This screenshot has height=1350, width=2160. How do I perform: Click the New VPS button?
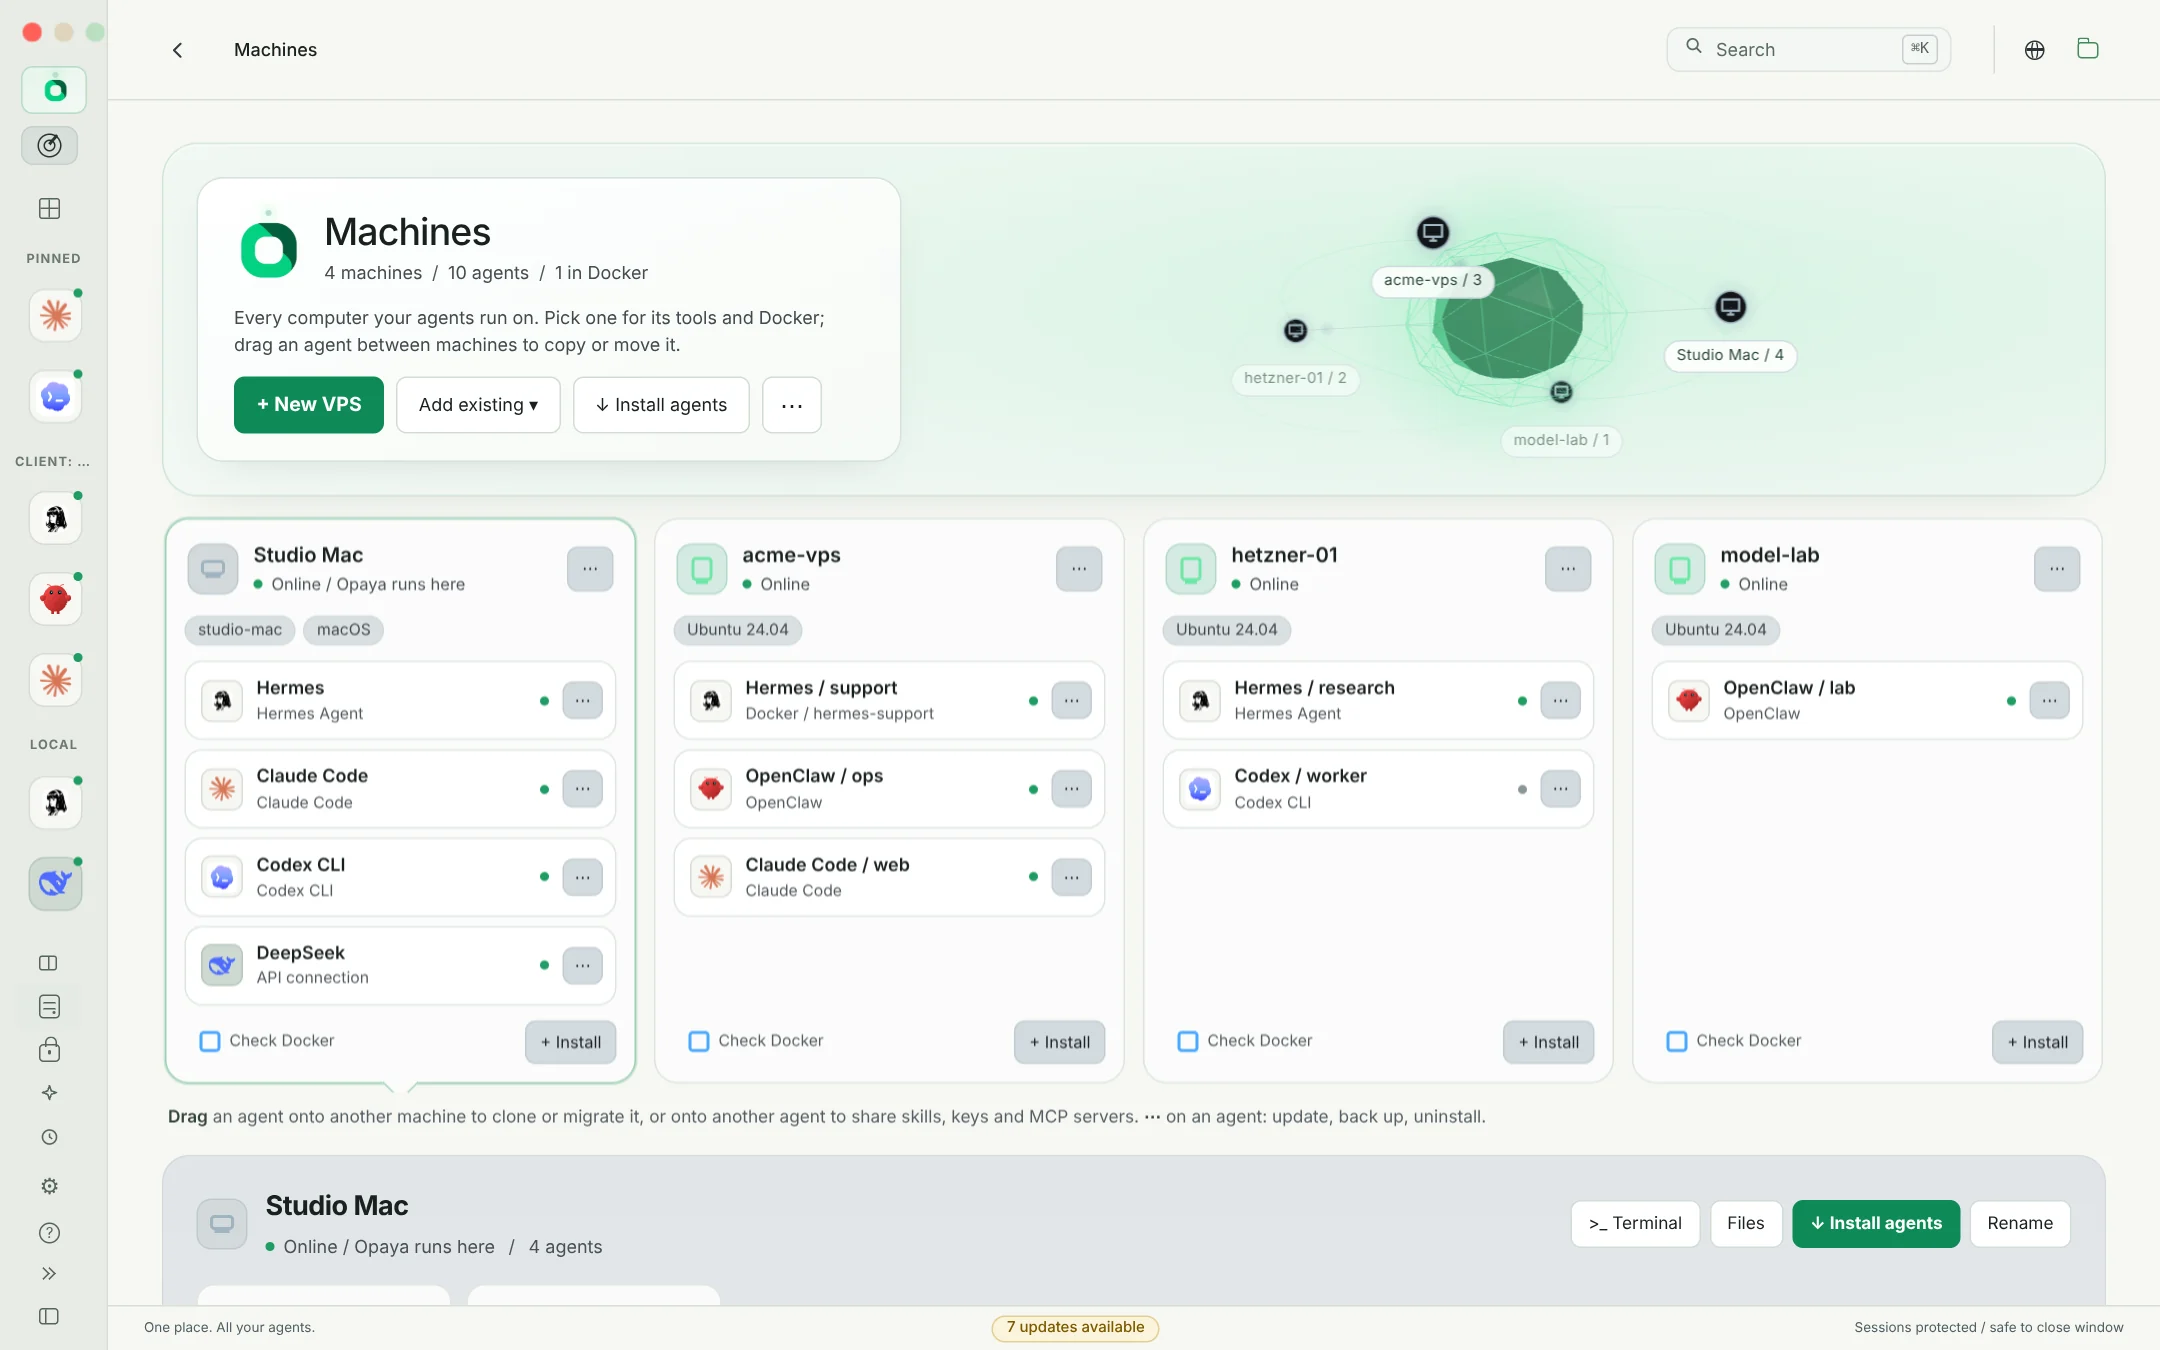[309, 405]
